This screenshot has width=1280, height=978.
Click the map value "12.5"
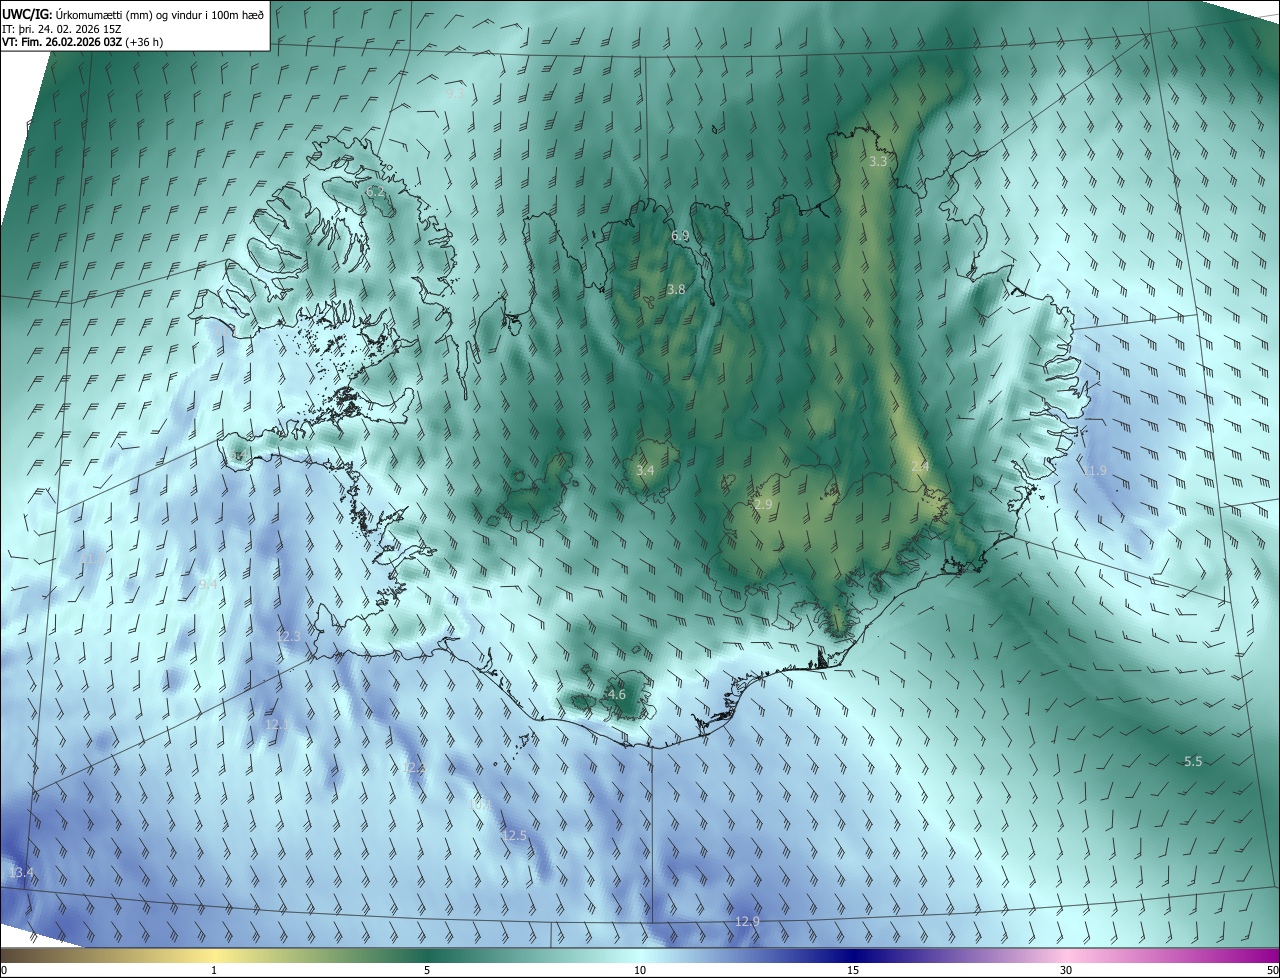[x=514, y=836]
